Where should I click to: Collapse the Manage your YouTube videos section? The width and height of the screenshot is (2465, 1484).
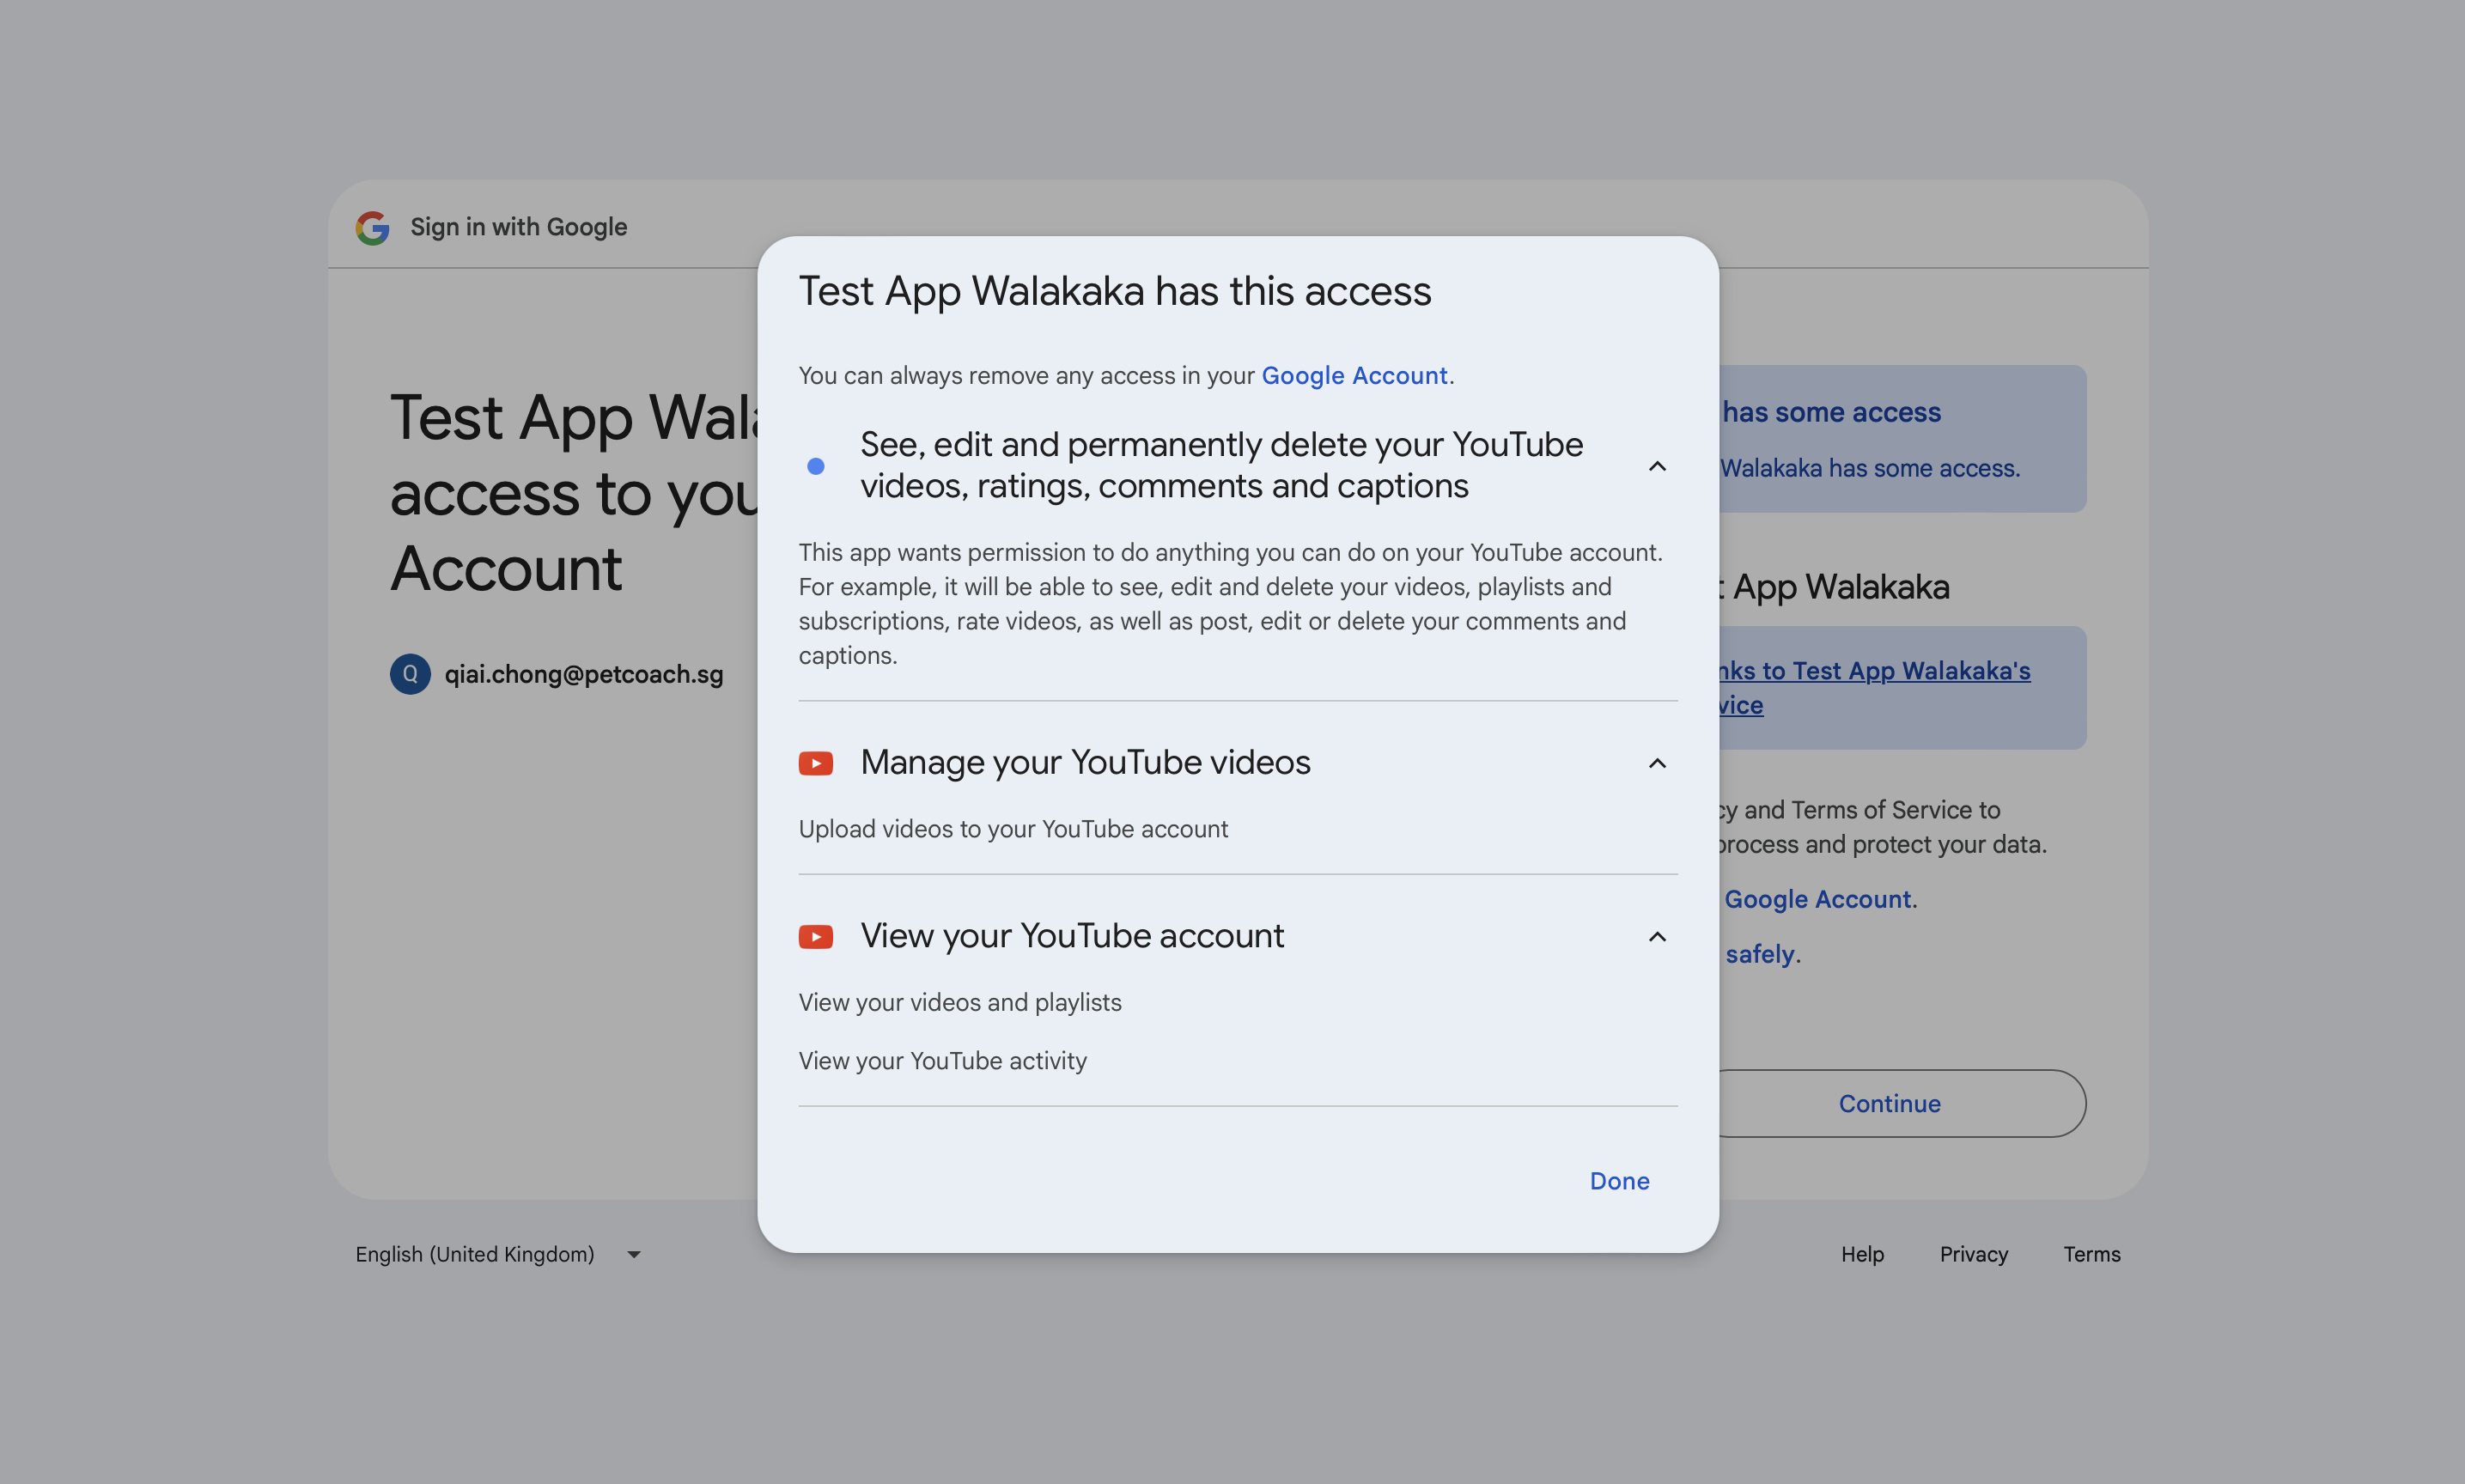pyautogui.click(x=1657, y=763)
